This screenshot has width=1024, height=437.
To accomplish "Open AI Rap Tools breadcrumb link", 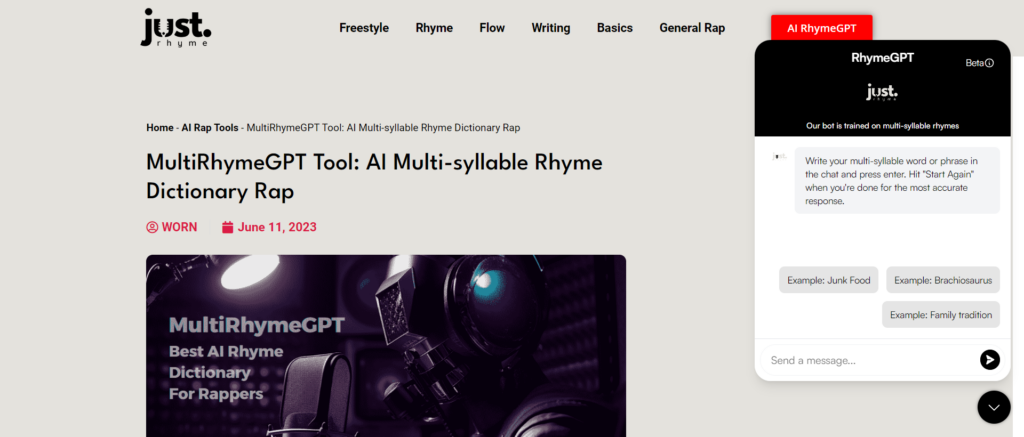I will coord(210,128).
